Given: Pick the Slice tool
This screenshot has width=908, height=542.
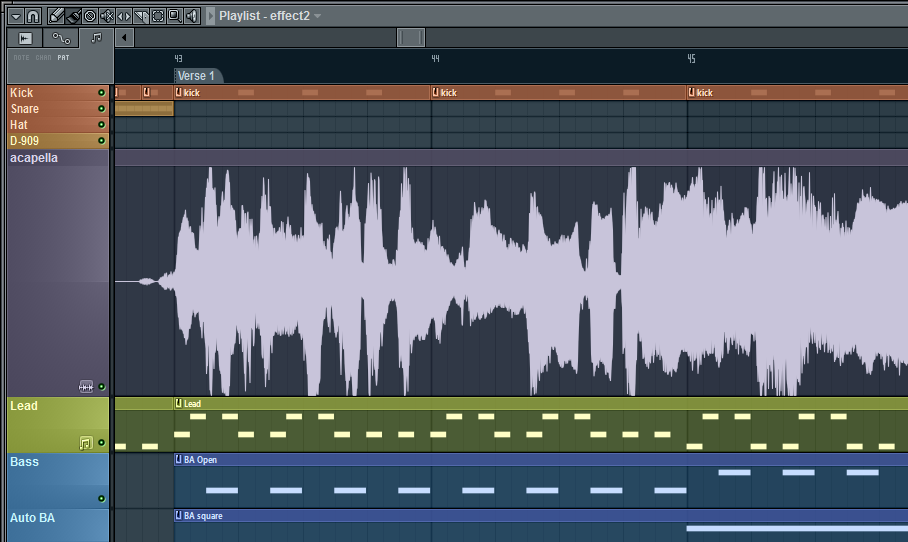Looking at the screenshot, I should pyautogui.click(x=141, y=16).
